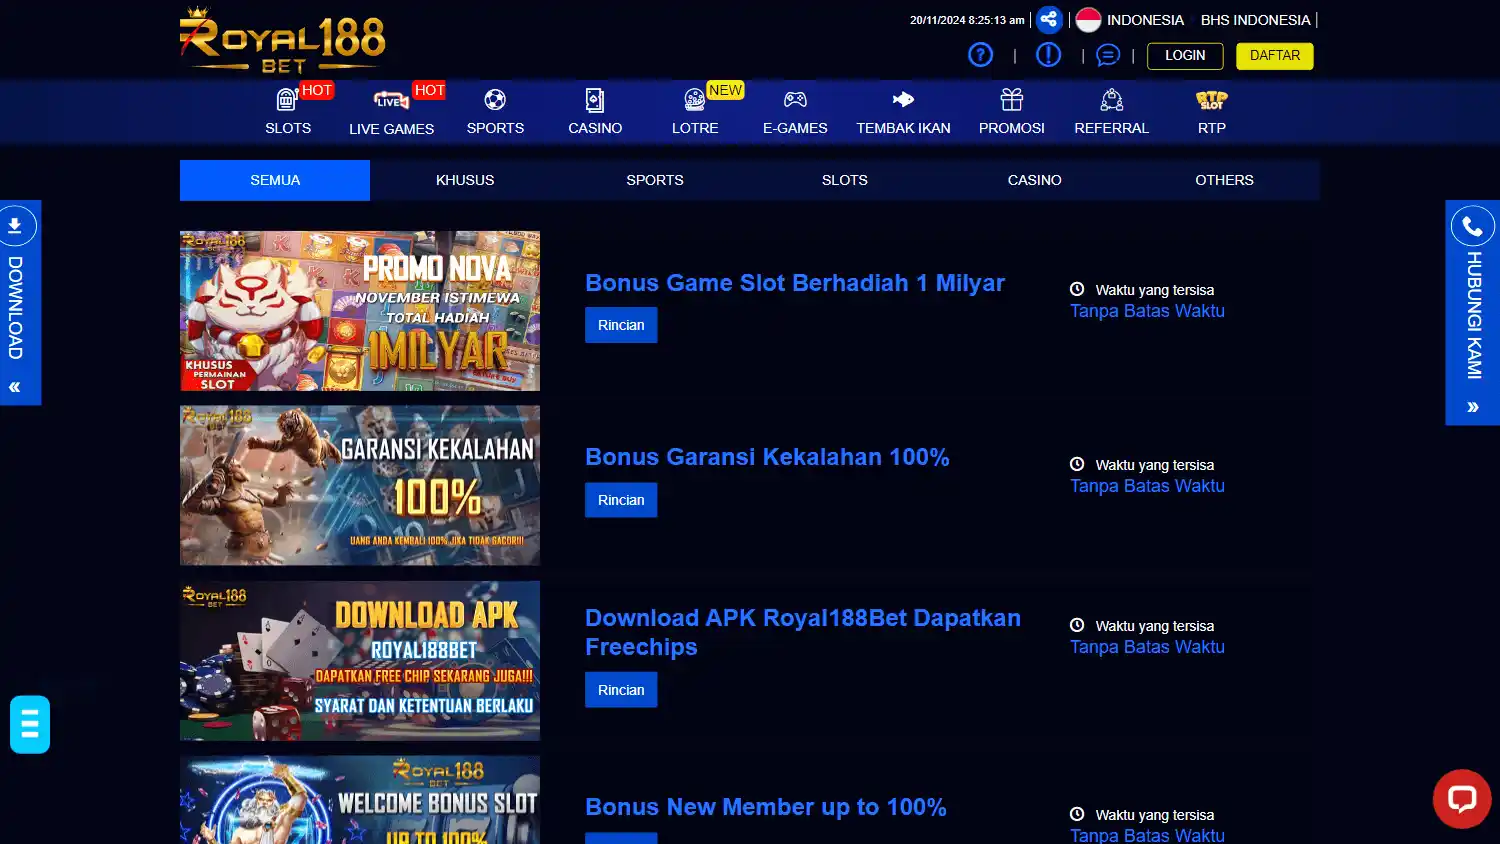Open Bonus Garansi Kekalahan 100% title
The image size is (1500, 844).
767,457
